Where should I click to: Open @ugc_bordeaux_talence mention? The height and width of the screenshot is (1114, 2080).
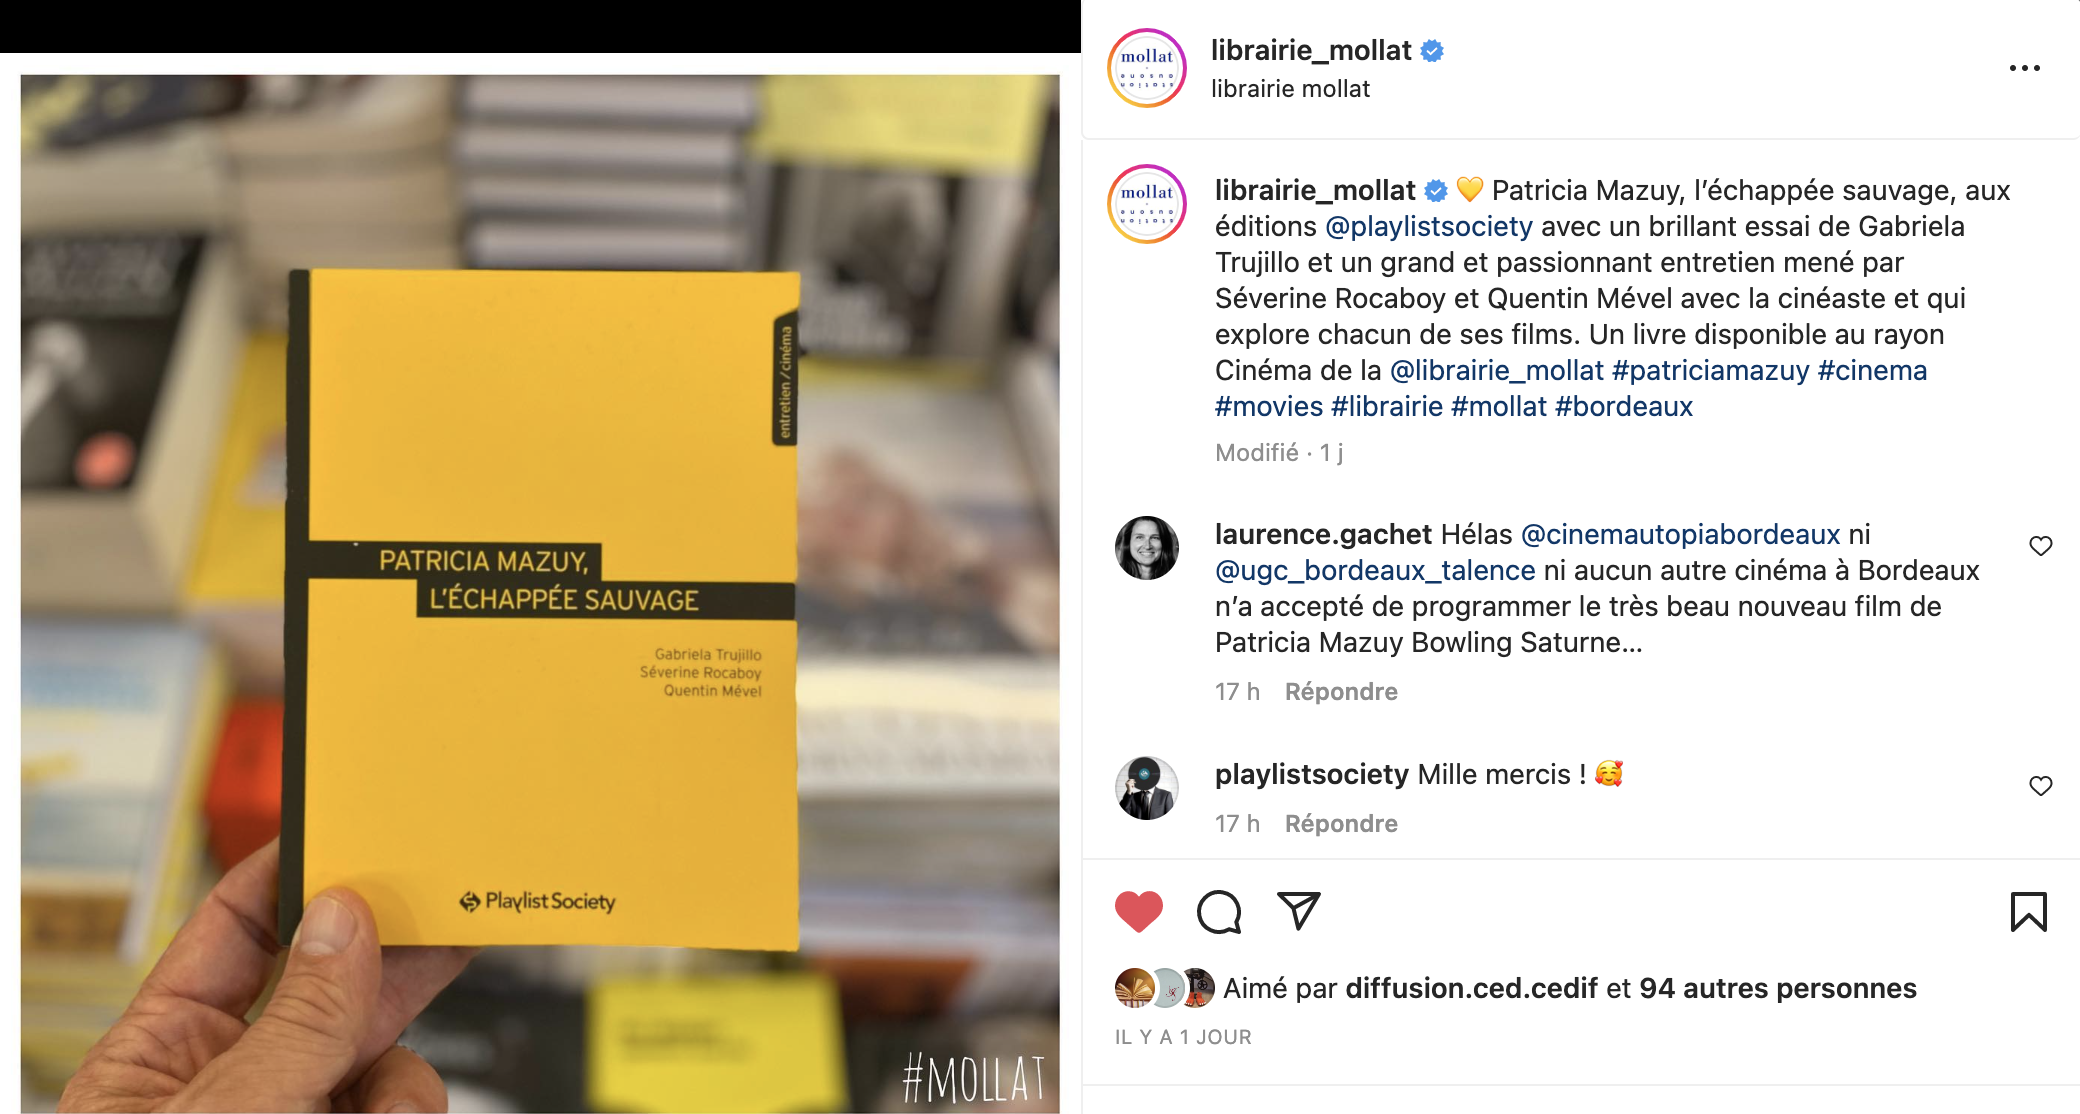(x=1375, y=571)
